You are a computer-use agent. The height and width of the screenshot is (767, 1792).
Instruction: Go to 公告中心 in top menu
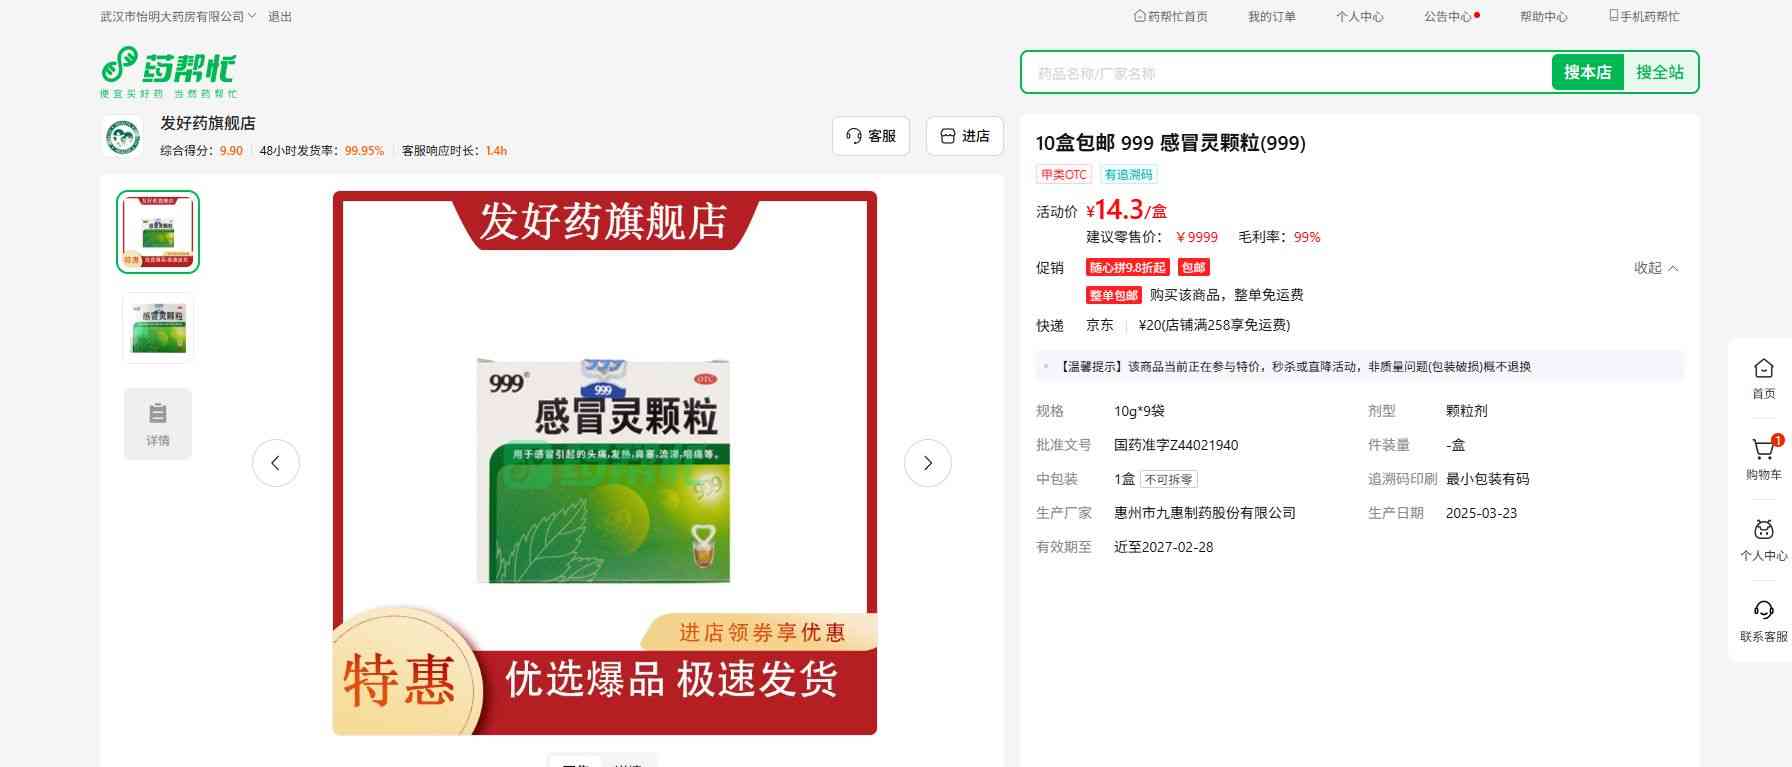click(x=1450, y=17)
